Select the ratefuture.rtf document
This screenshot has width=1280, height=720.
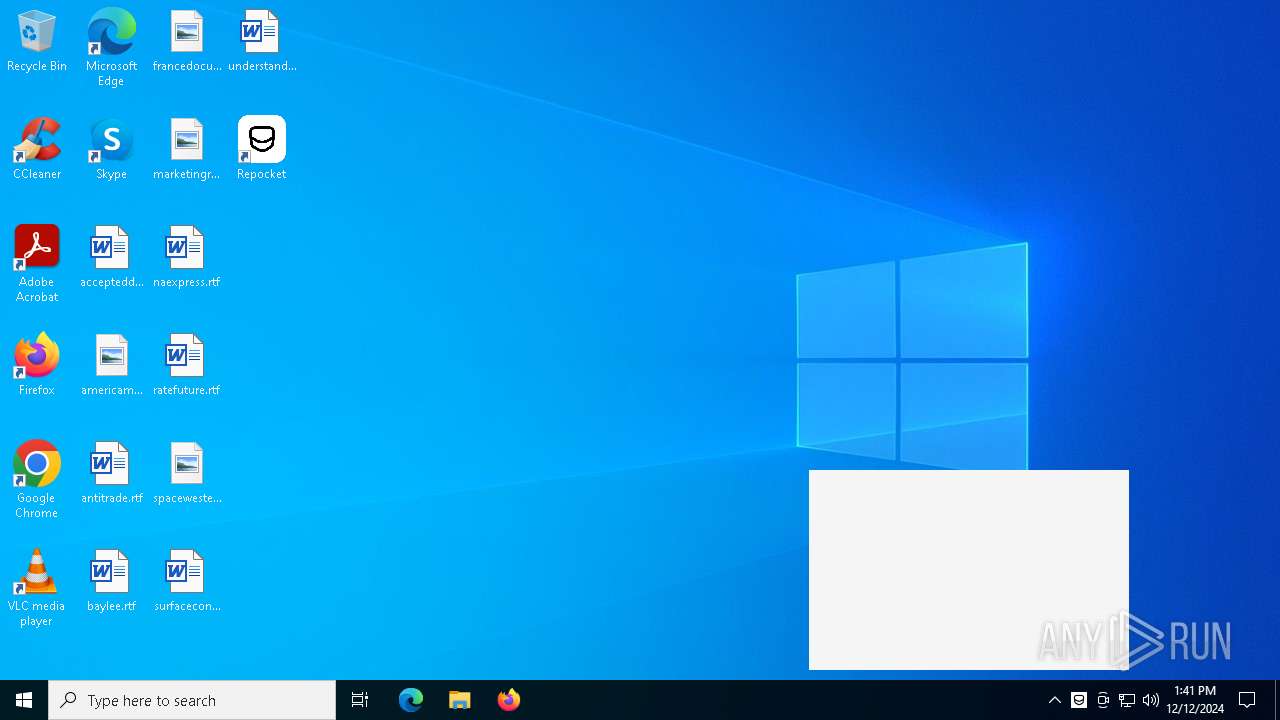(187, 366)
